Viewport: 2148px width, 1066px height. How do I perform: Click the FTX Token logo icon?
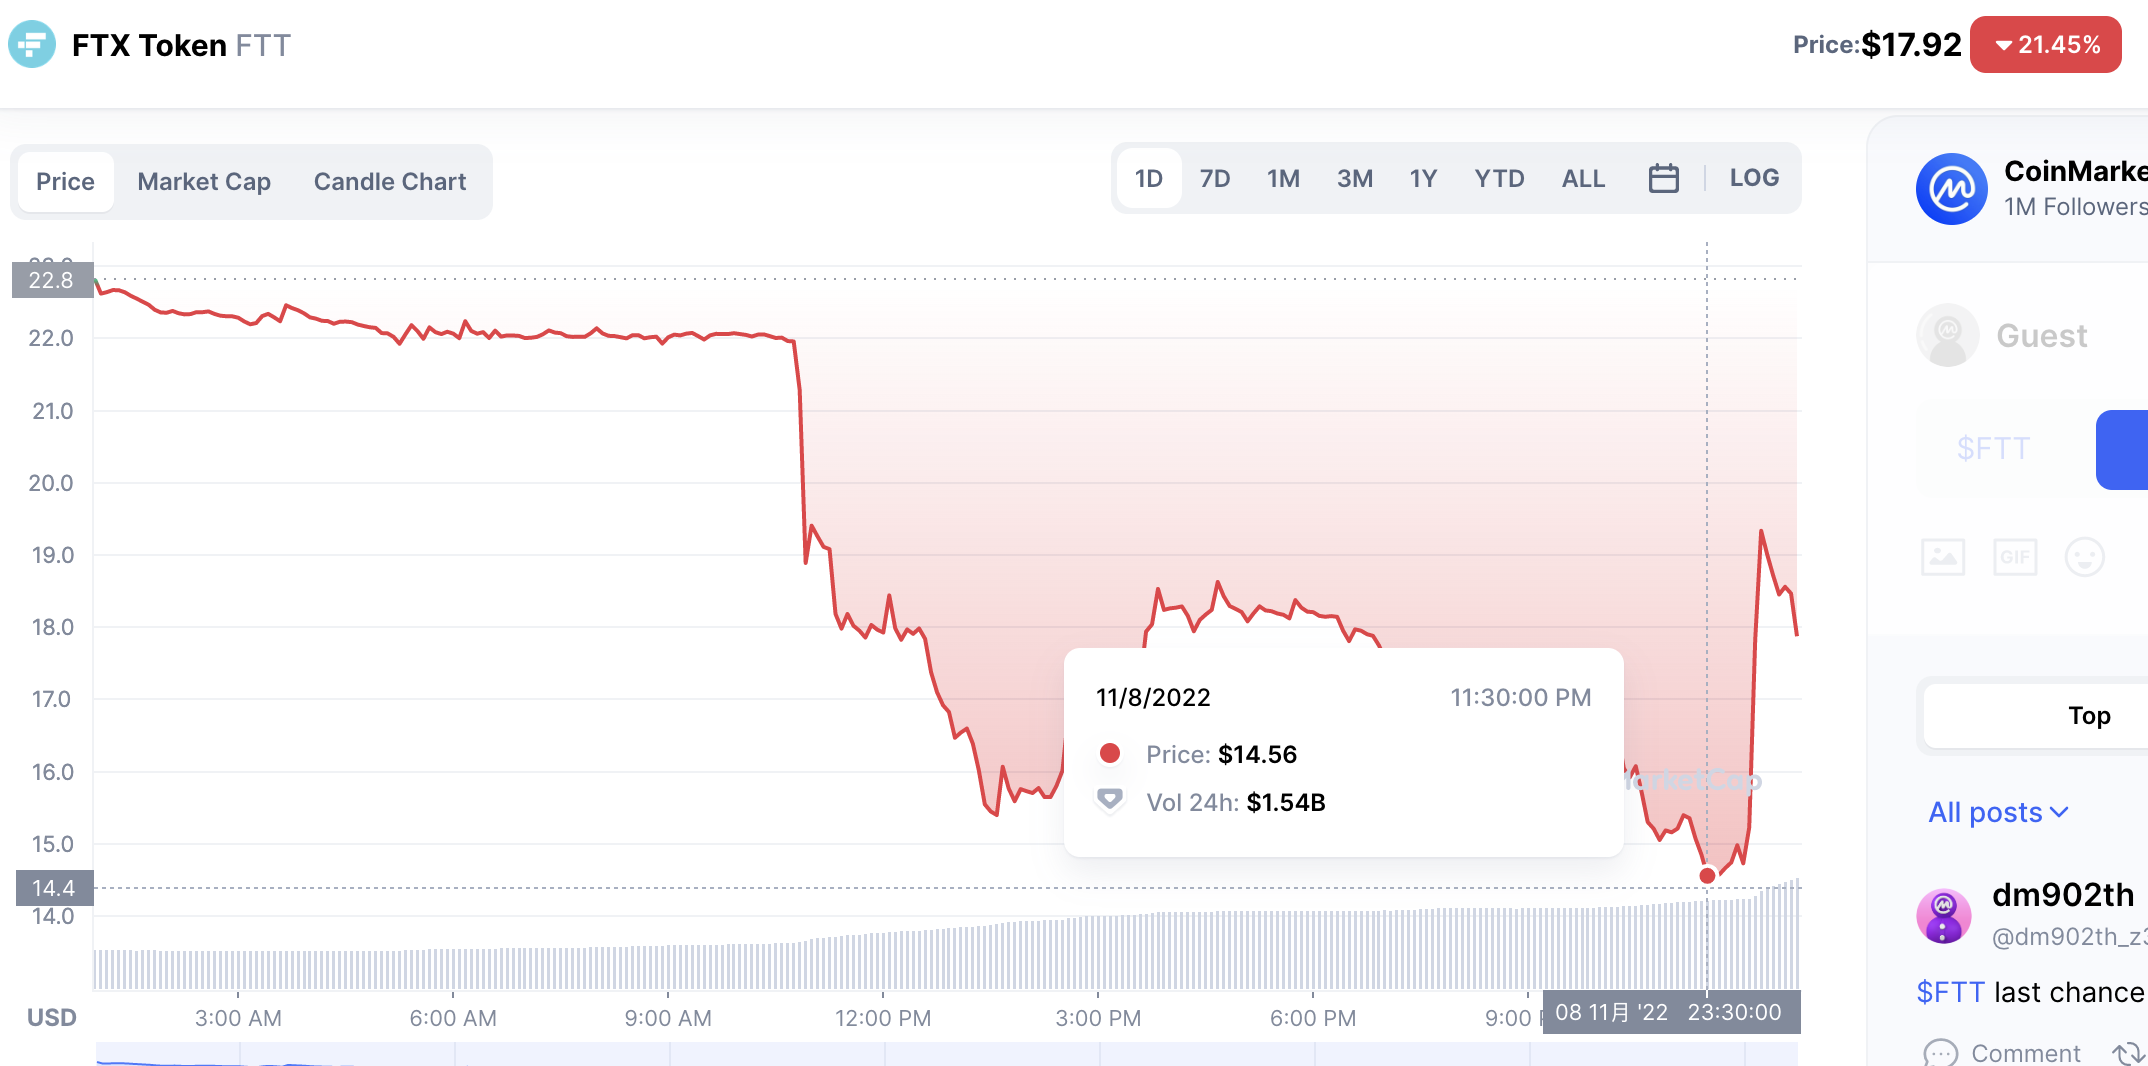pyautogui.click(x=32, y=45)
